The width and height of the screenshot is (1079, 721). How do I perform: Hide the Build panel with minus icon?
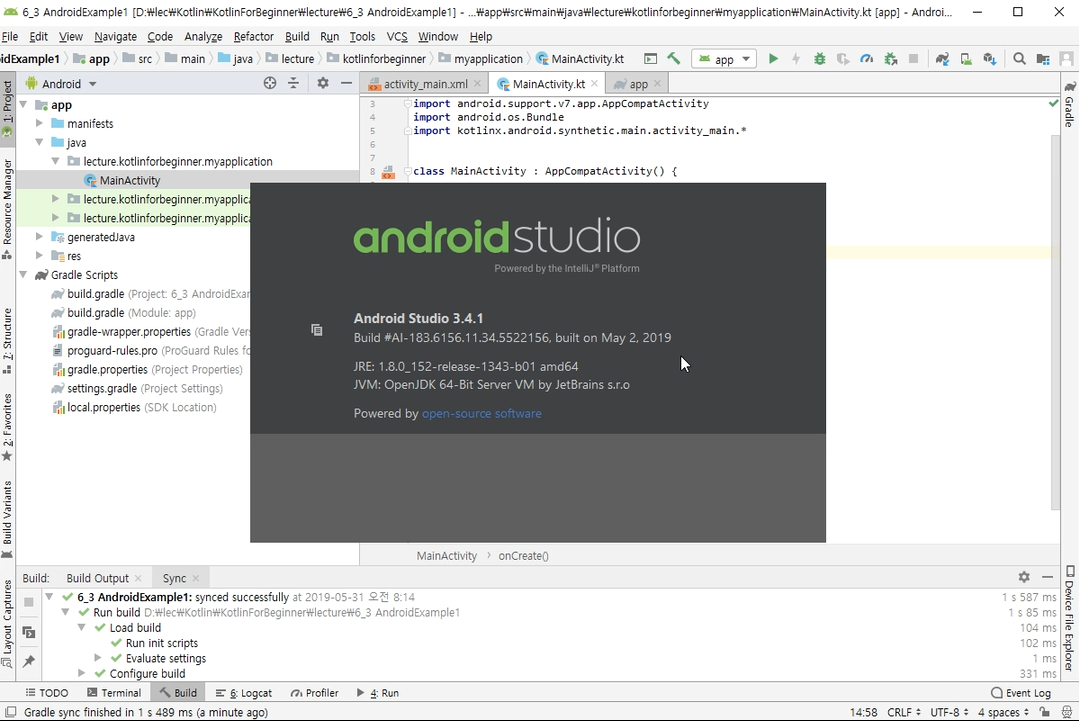point(1047,577)
